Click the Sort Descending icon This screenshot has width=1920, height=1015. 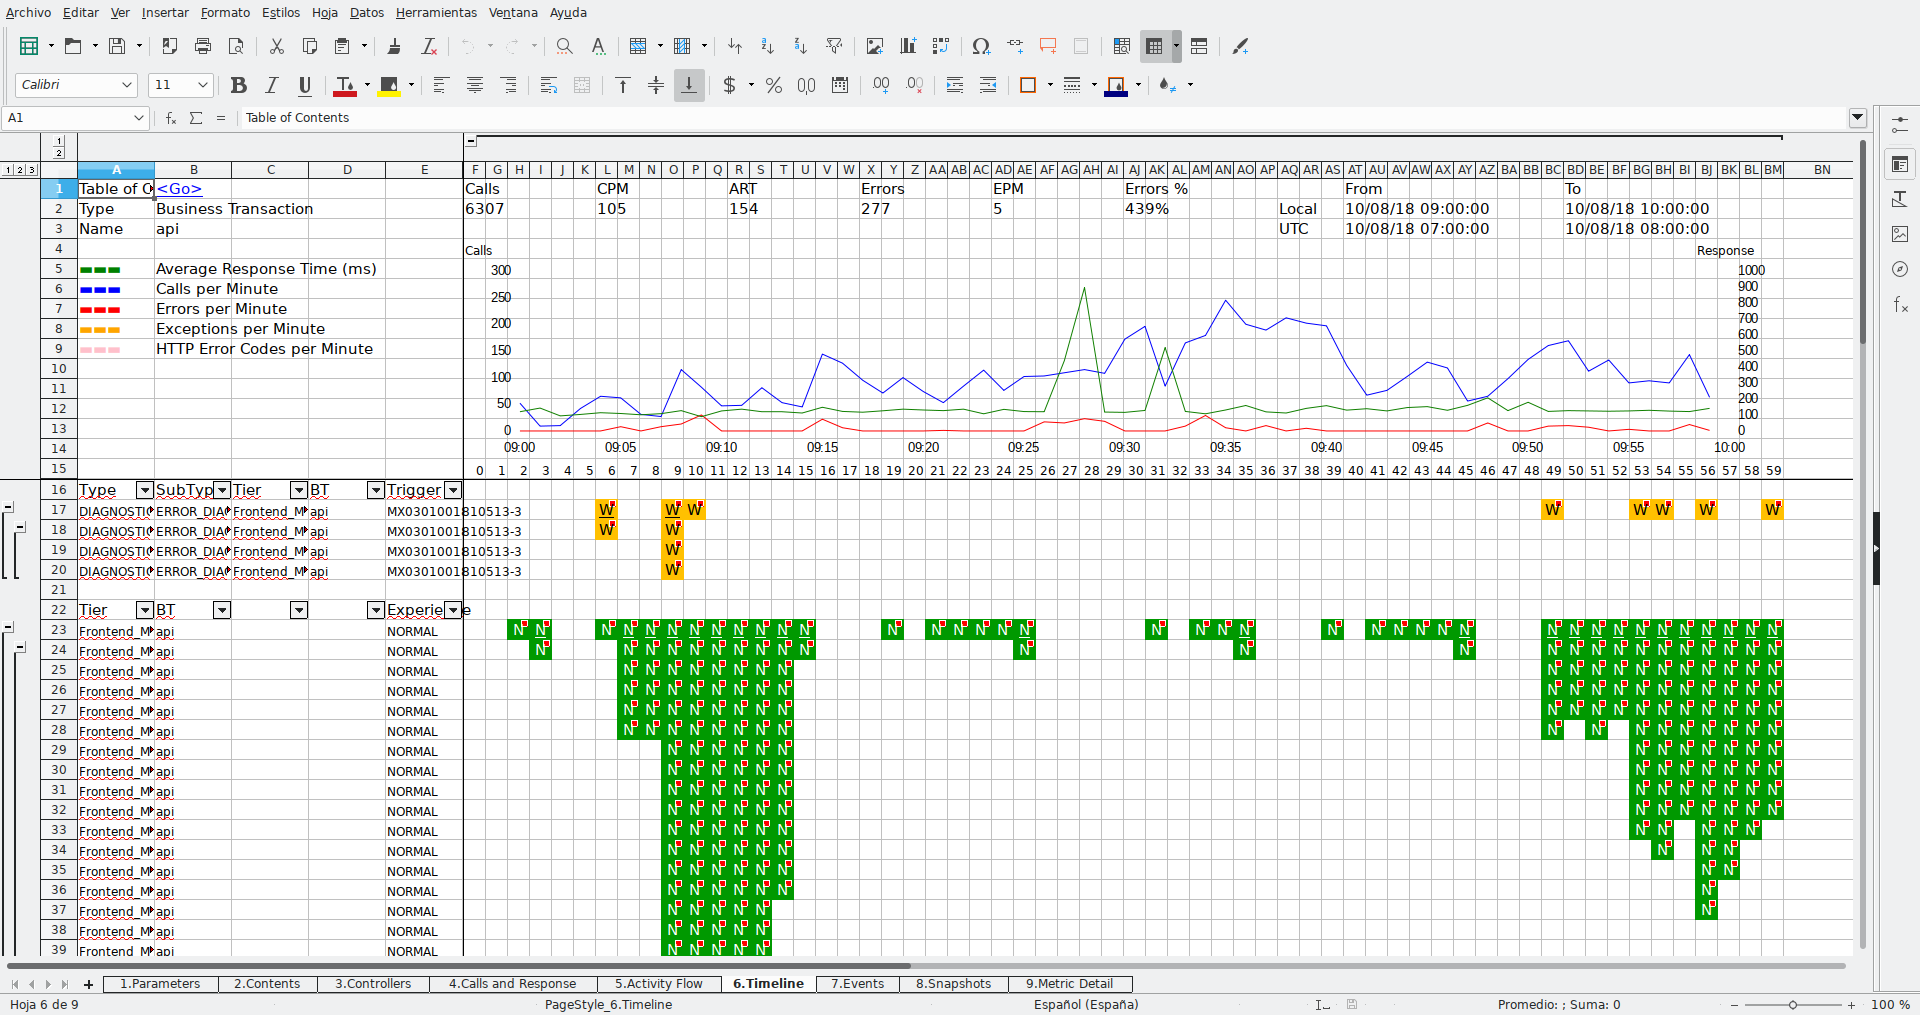[x=800, y=46]
